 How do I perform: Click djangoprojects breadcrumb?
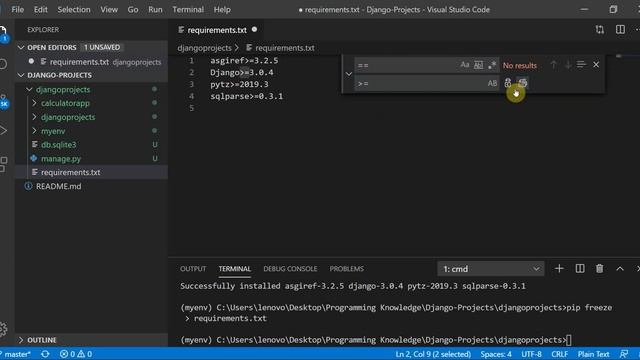(204, 48)
